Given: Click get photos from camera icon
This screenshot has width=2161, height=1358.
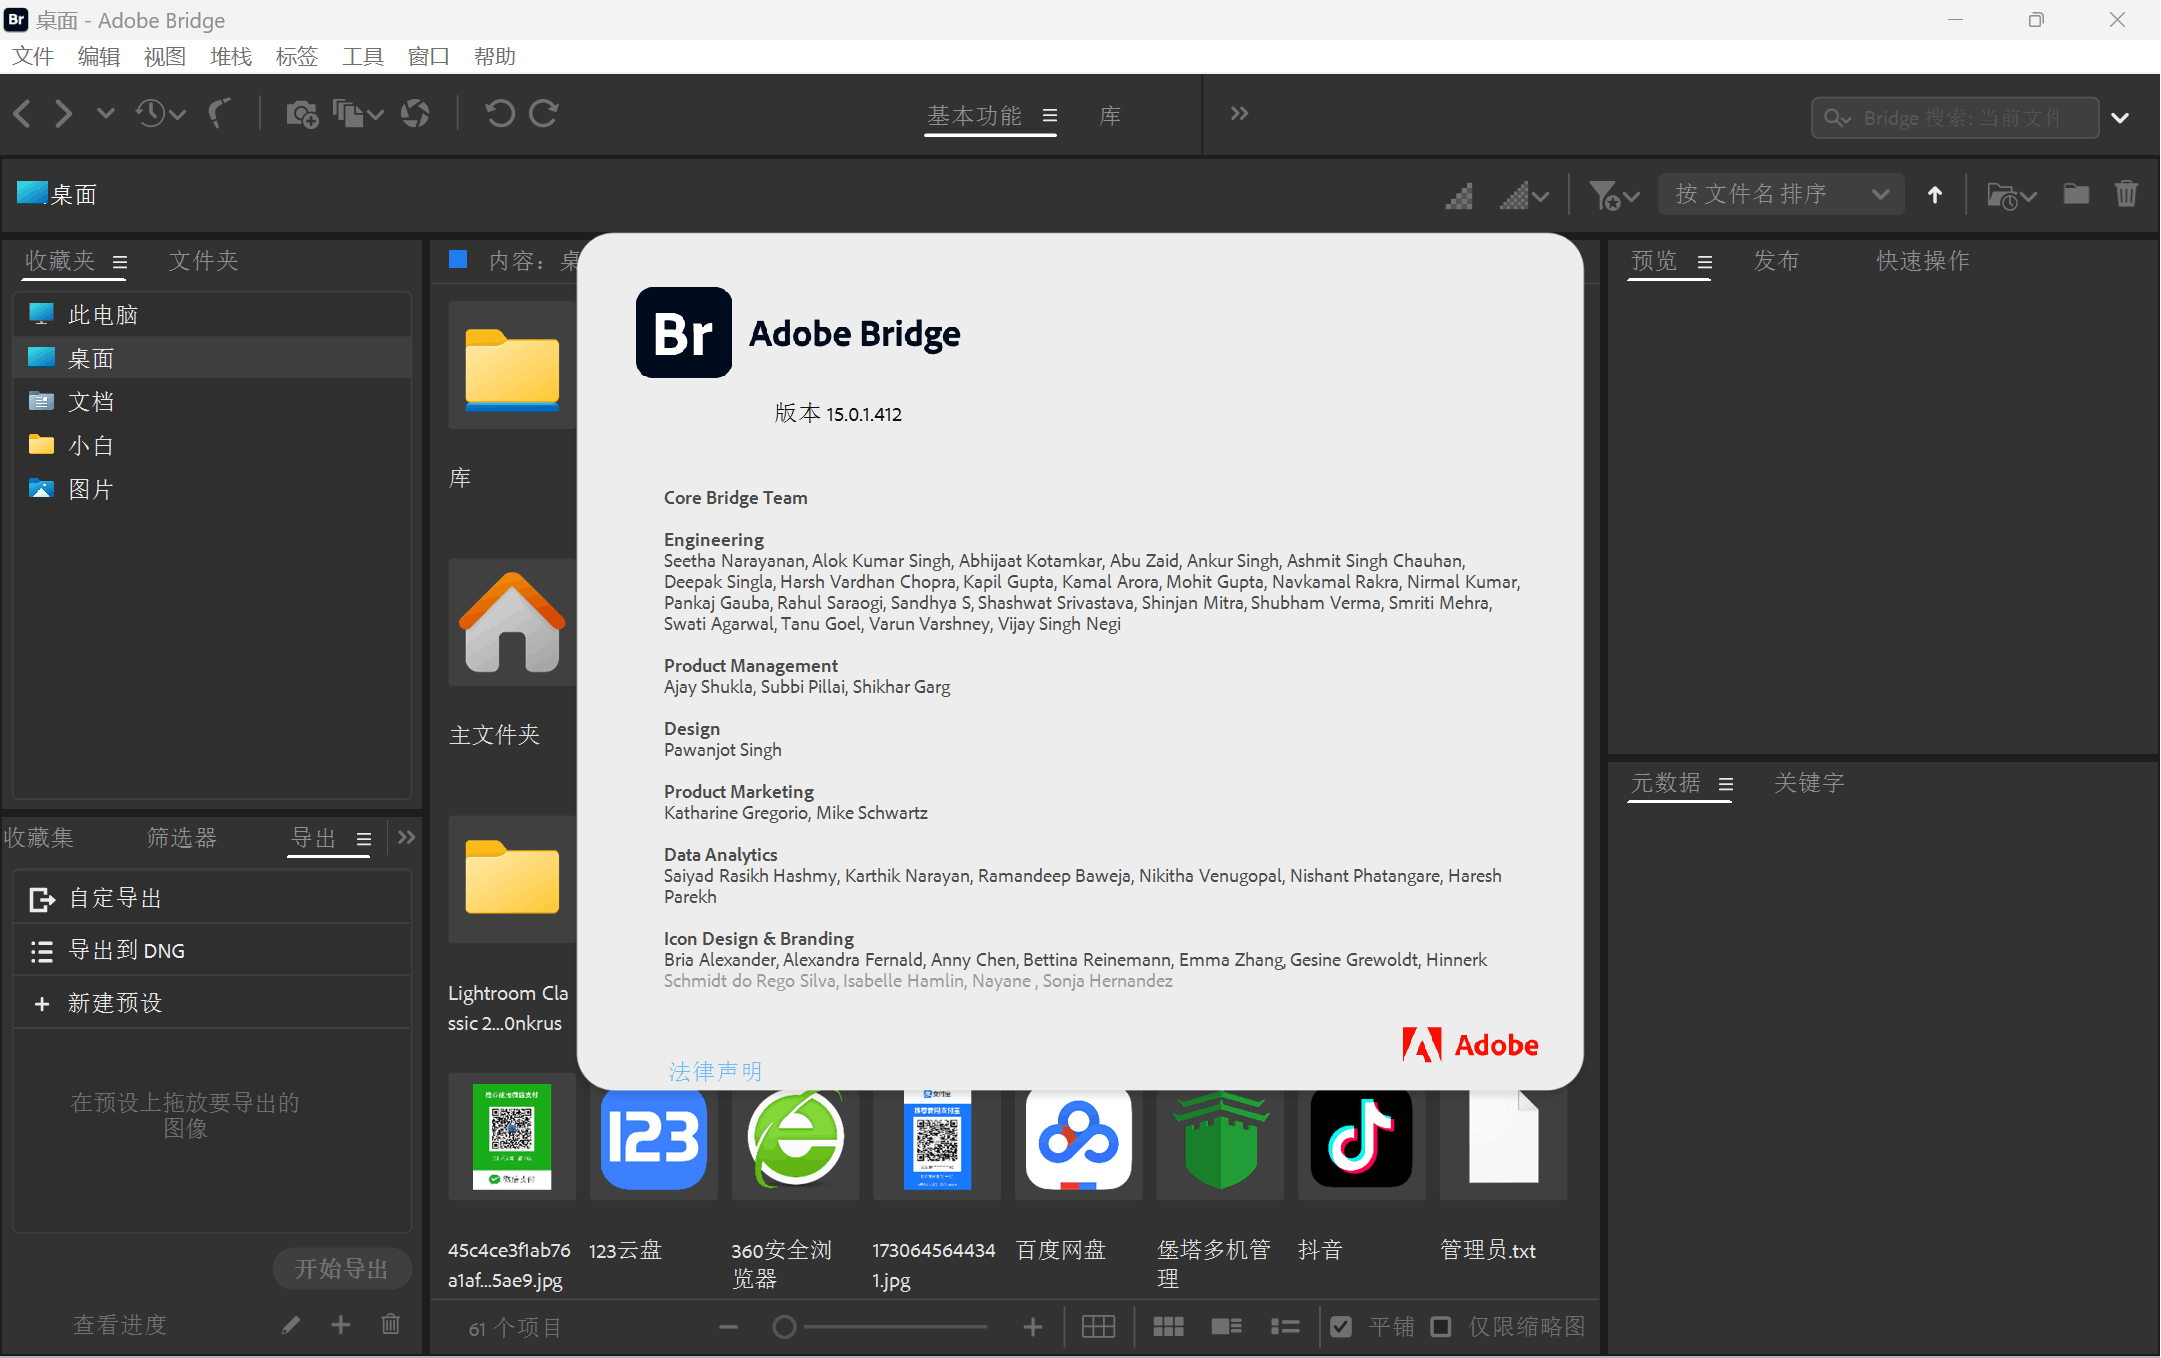Looking at the screenshot, I should coord(302,114).
